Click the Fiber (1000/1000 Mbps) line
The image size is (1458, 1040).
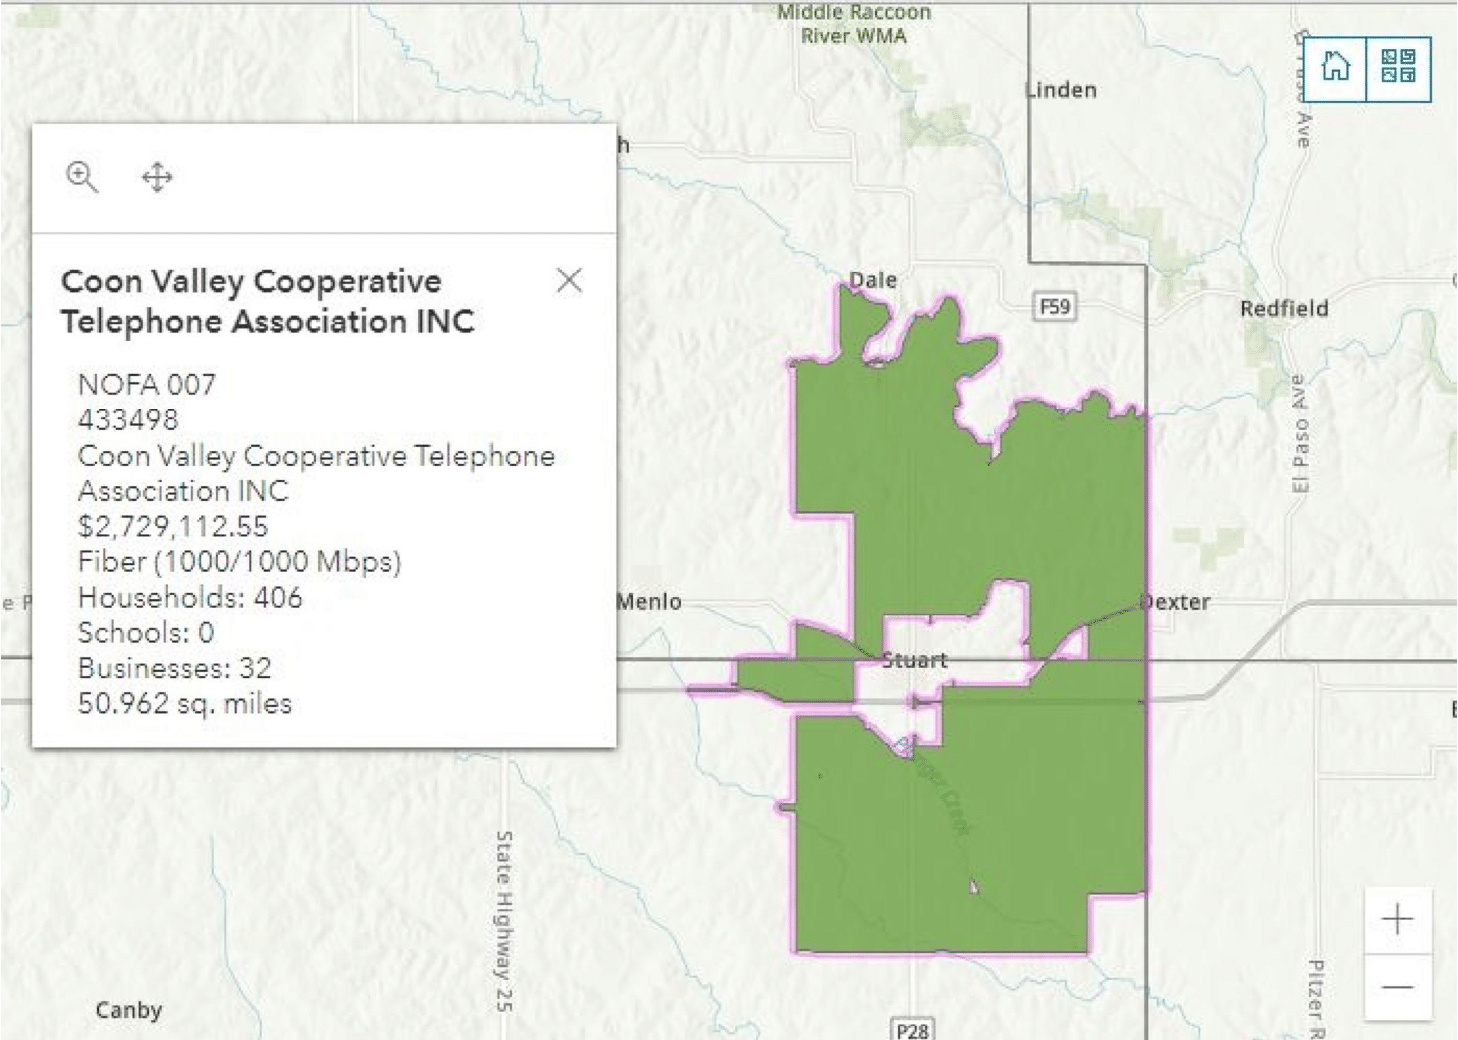[239, 561]
